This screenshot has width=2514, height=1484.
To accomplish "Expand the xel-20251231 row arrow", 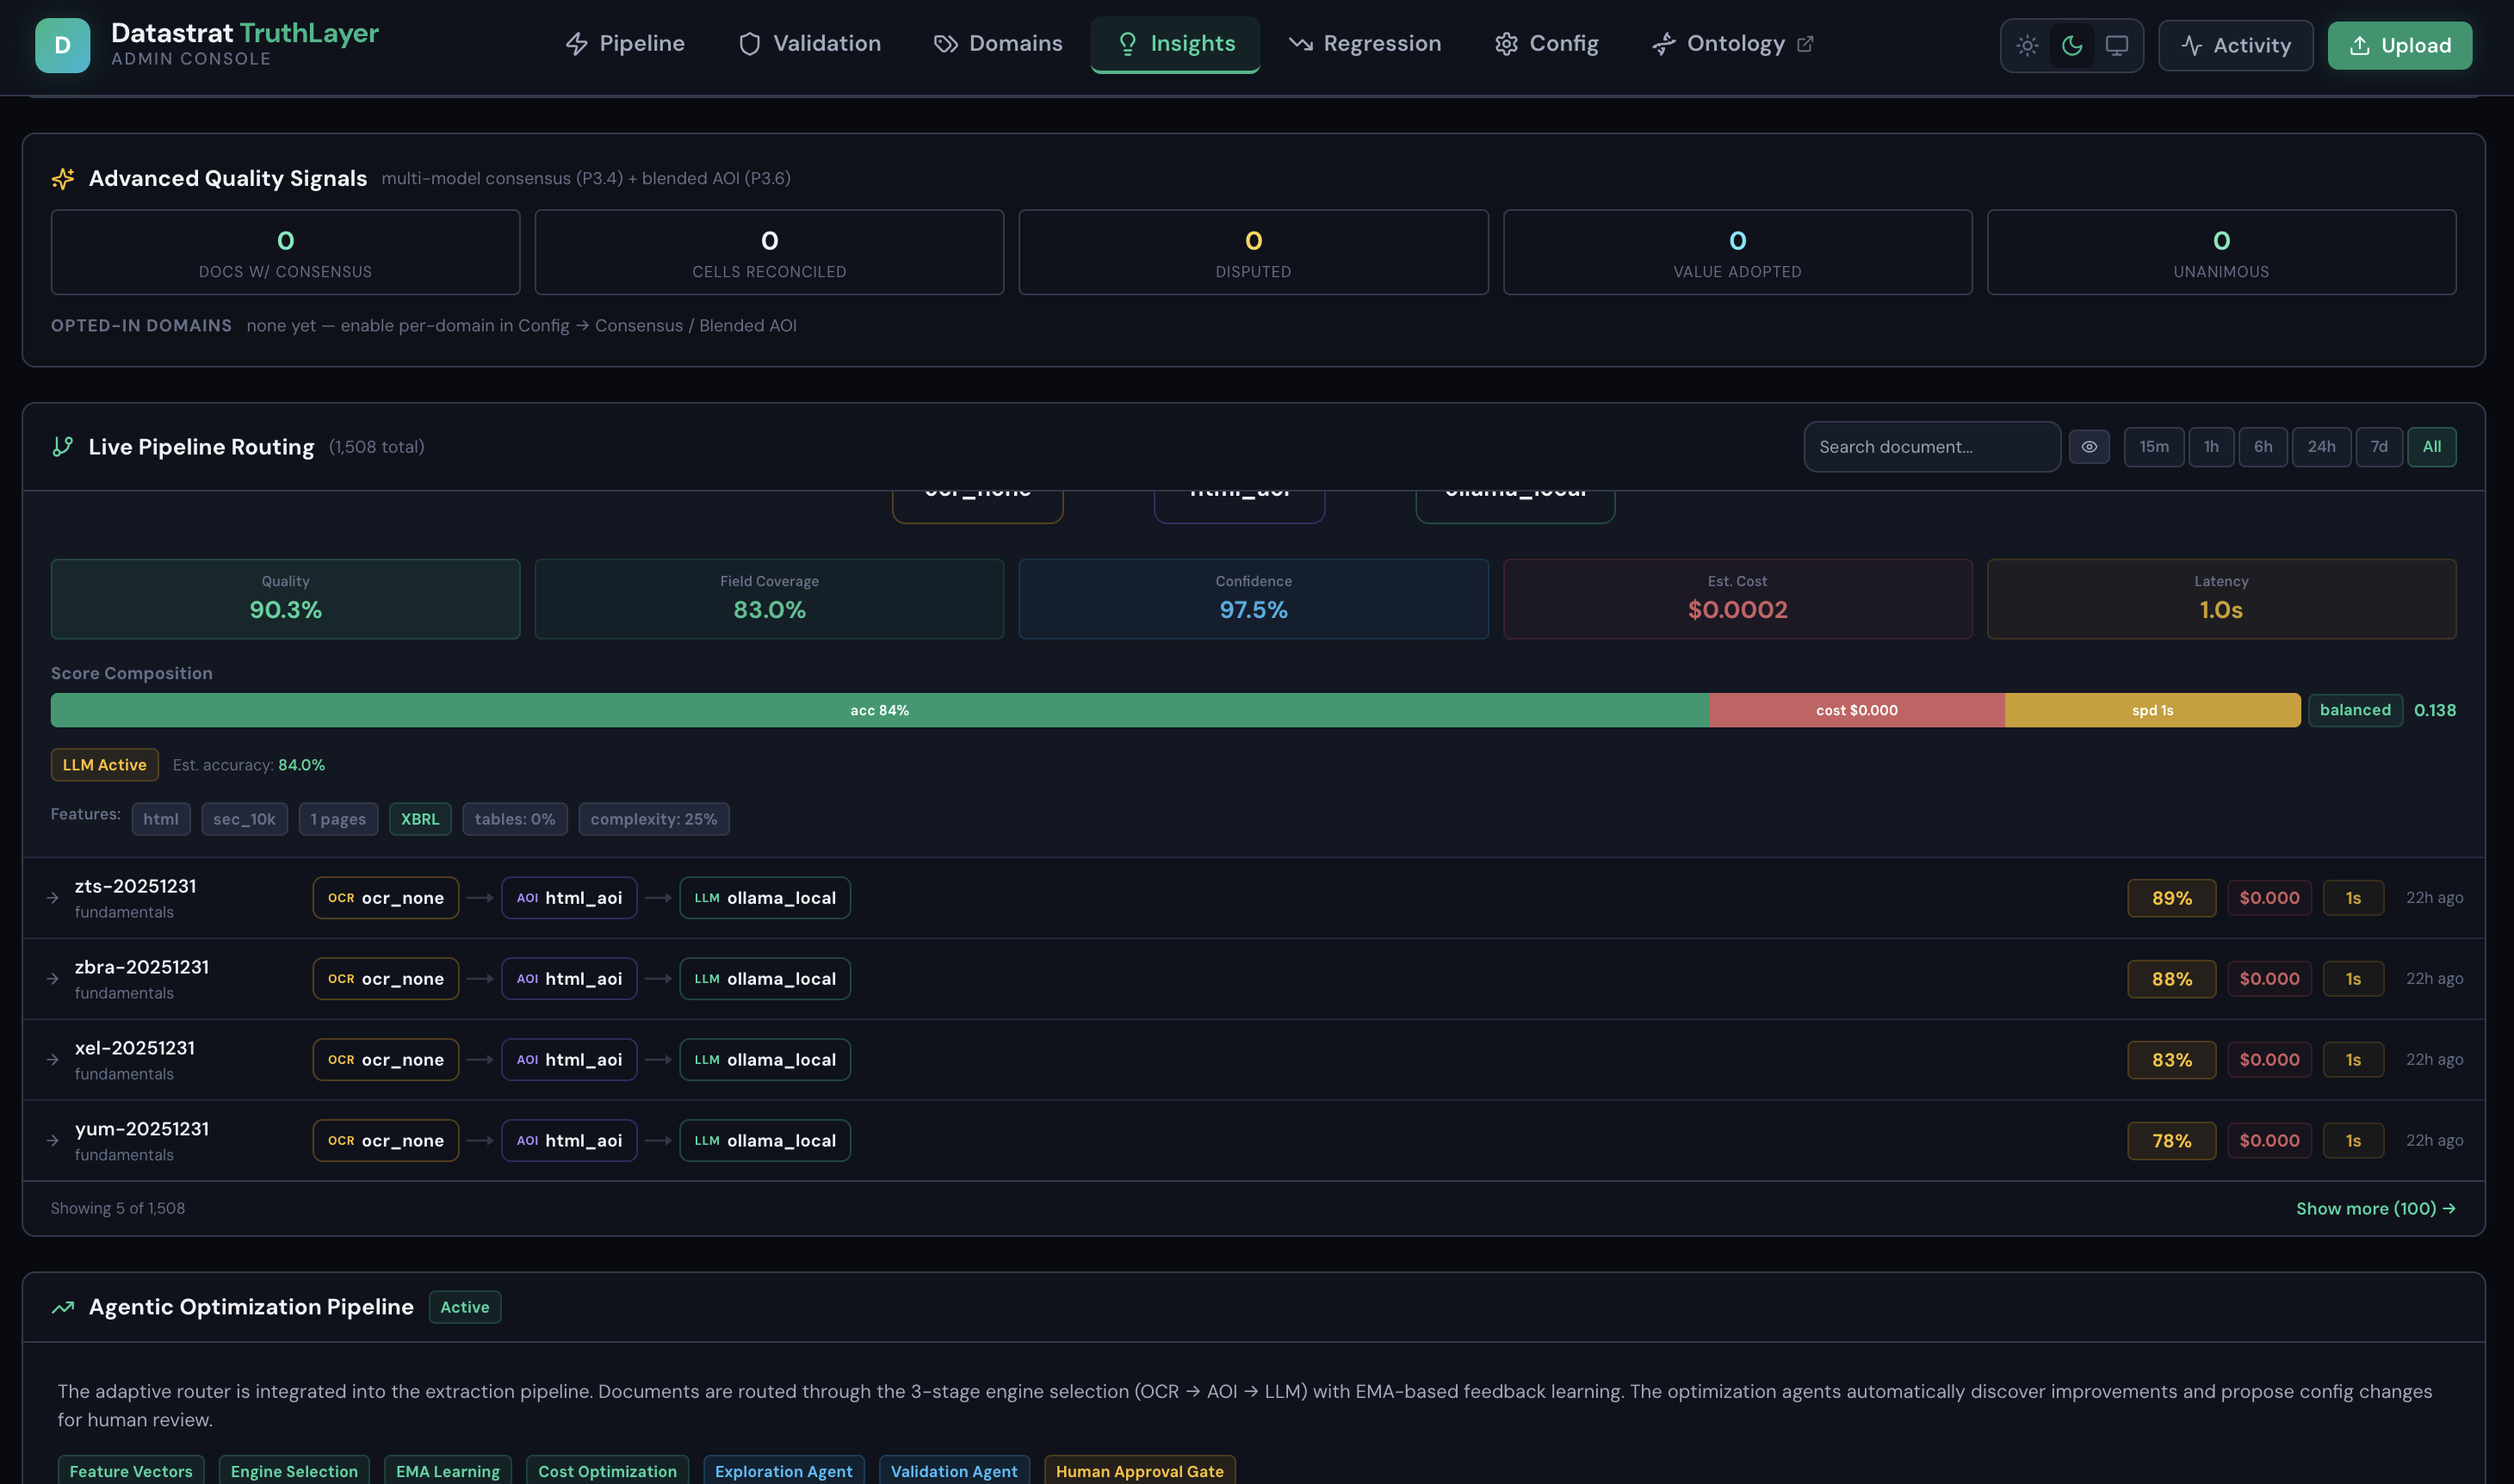I will pyautogui.click(x=53, y=1060).
